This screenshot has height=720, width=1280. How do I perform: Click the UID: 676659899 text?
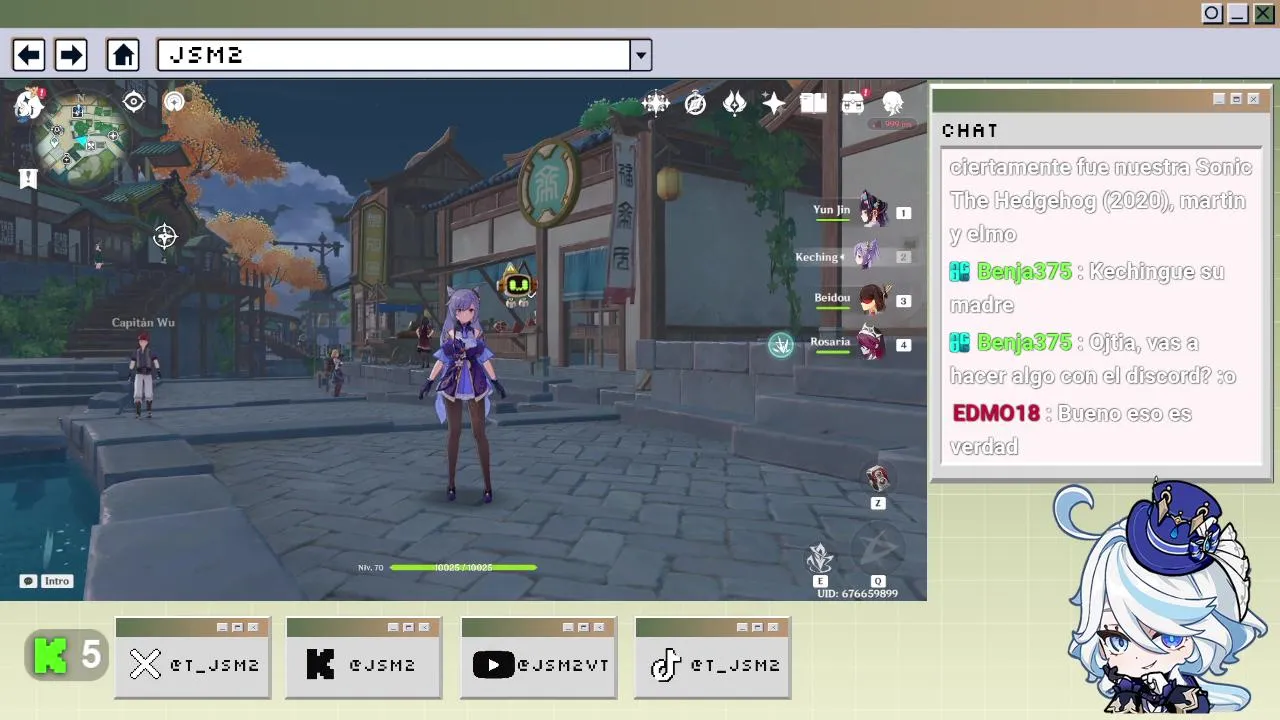click(857, 594)
